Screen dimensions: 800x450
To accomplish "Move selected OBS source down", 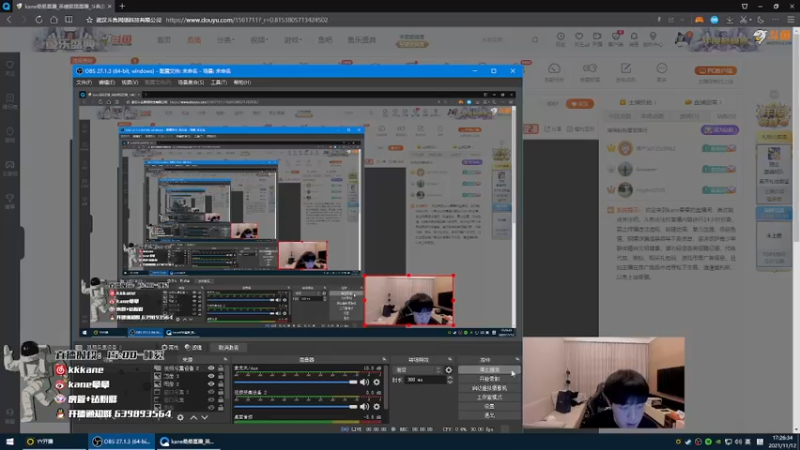I will pyautogui.click(x=205, y=417).
